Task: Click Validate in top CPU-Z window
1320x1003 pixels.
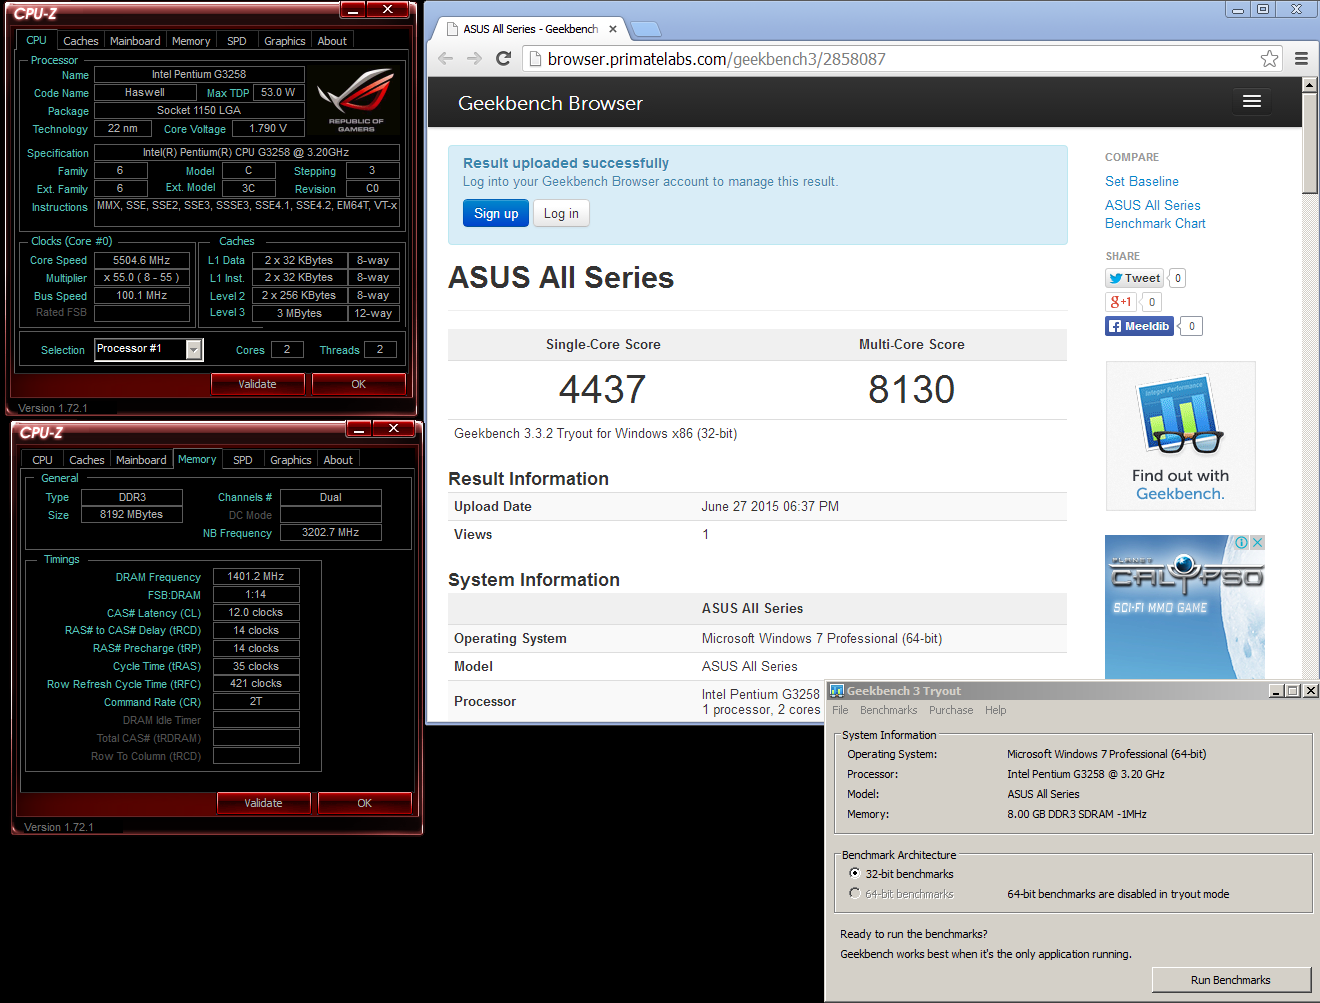Action: pyautogui.click(x=257, y=384)
